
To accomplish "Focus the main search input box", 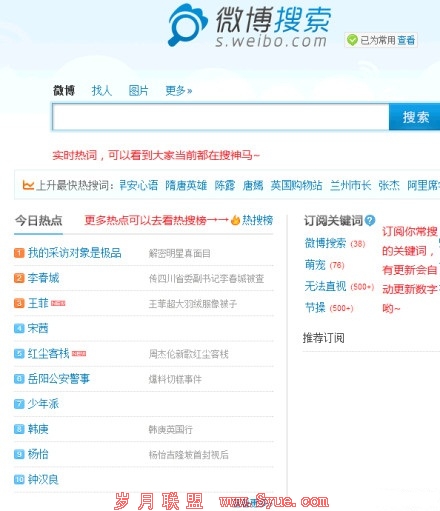I will point(221,117).
